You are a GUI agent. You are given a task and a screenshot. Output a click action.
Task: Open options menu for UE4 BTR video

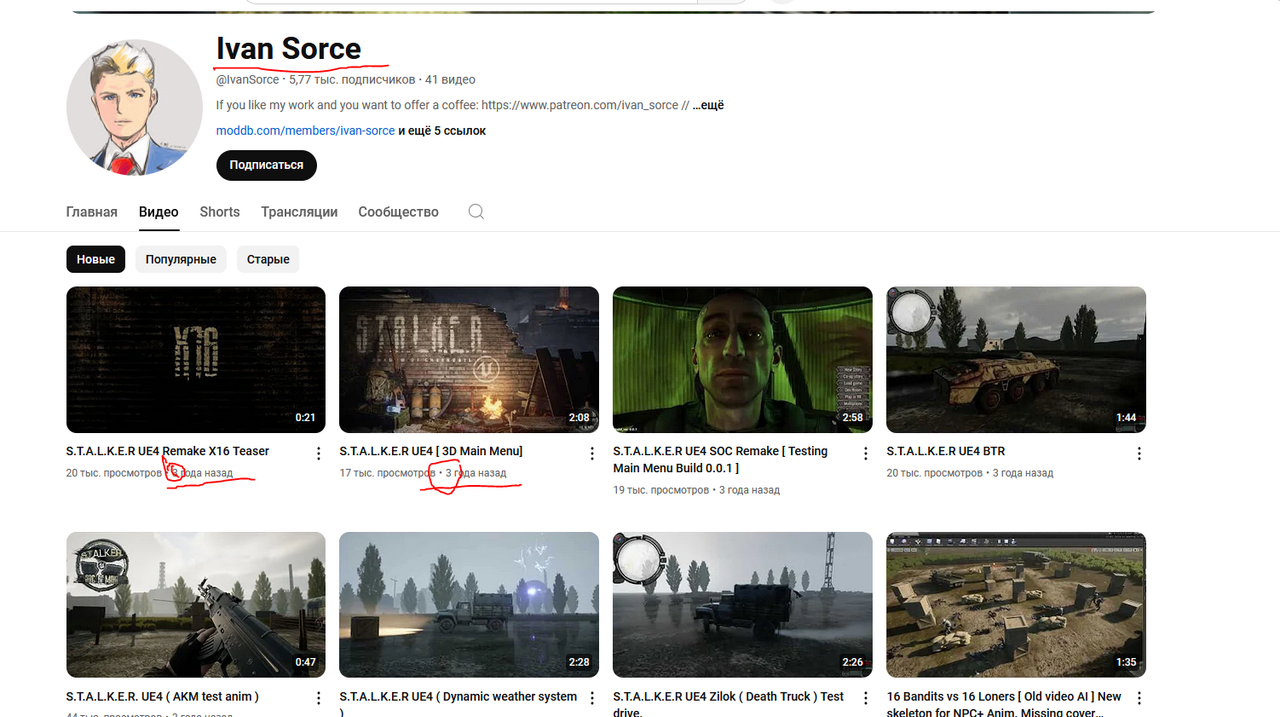click(x=1139, y=454)
